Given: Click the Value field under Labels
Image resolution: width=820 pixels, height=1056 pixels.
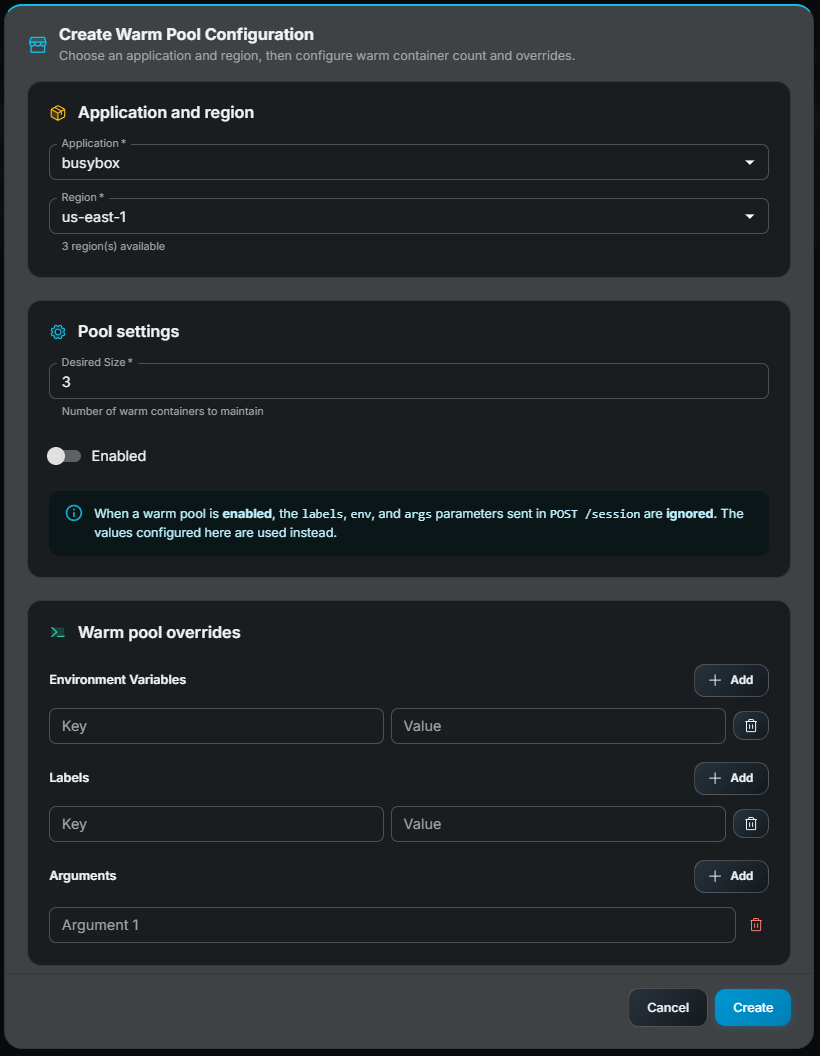Looking at the screenshot, I should 558,823.
